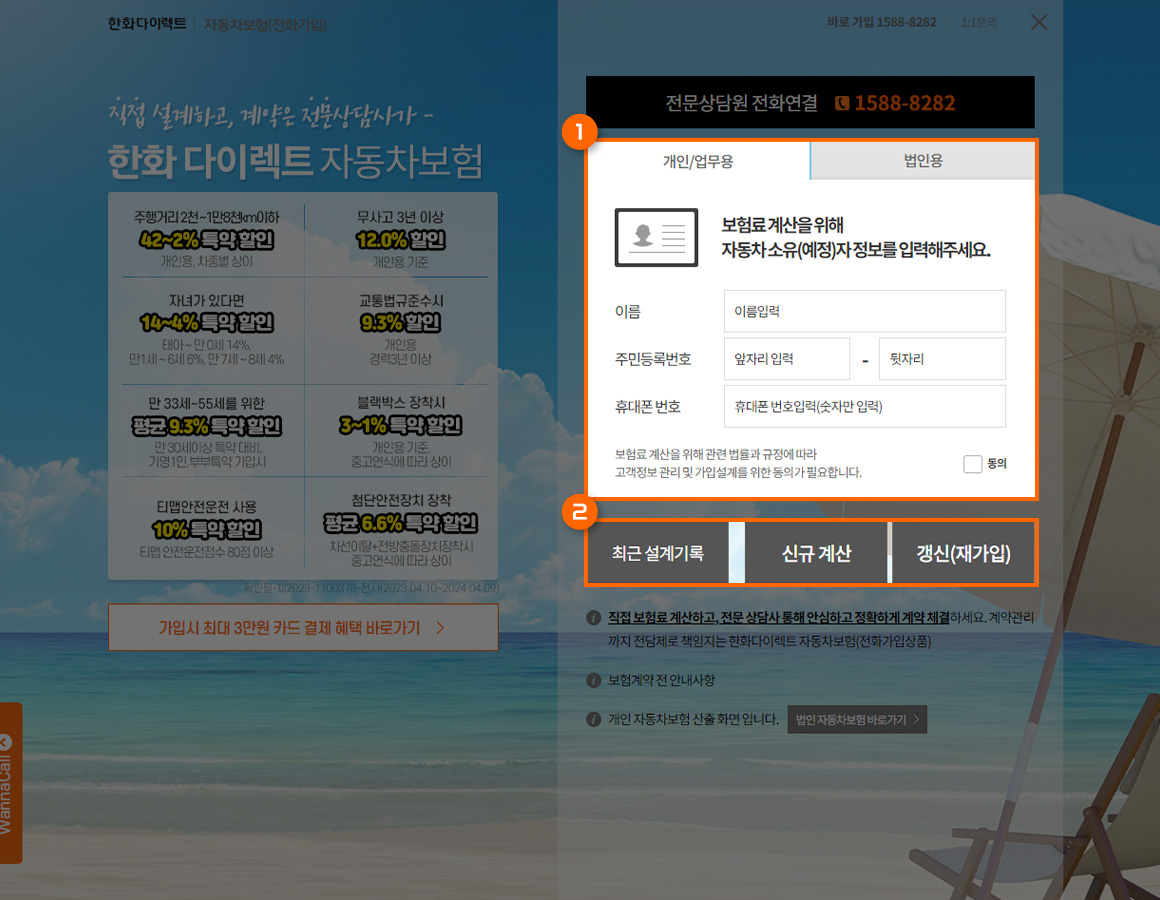Open 직접 보험료 계산하고 underlined link

778,618
